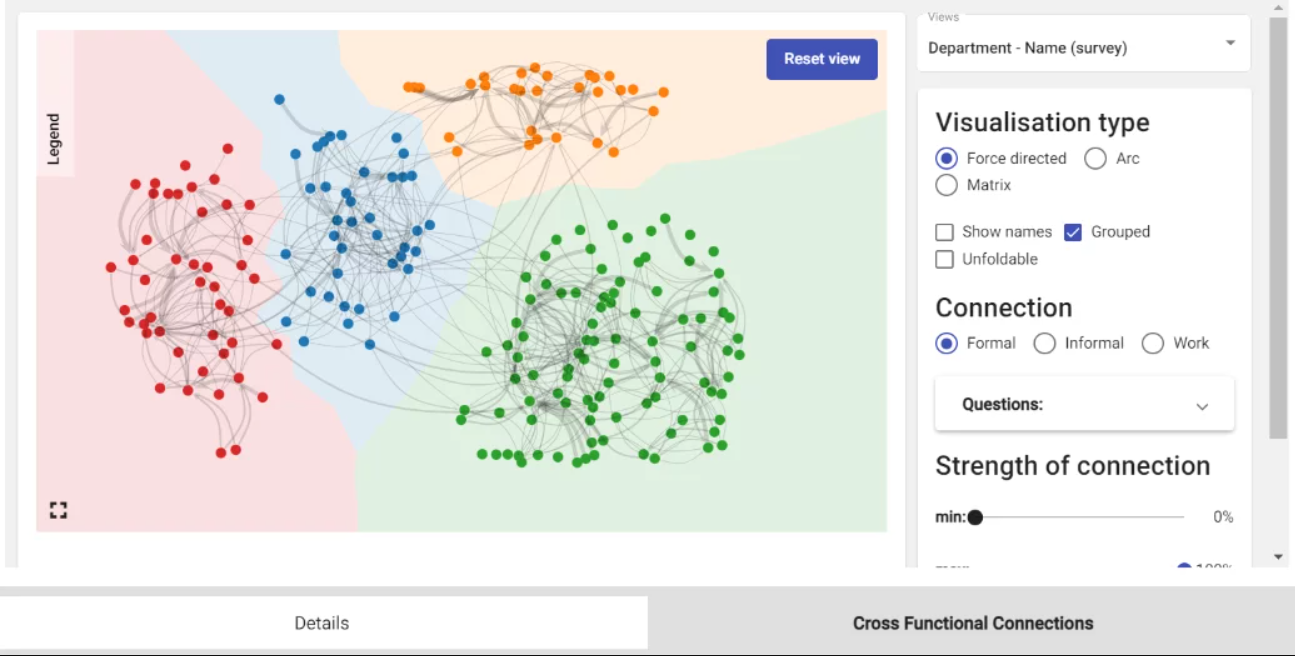Open the Cross Functional Connections tab
The height and width of the screenshot is (656, 1295).
click(x=971, y=622)
